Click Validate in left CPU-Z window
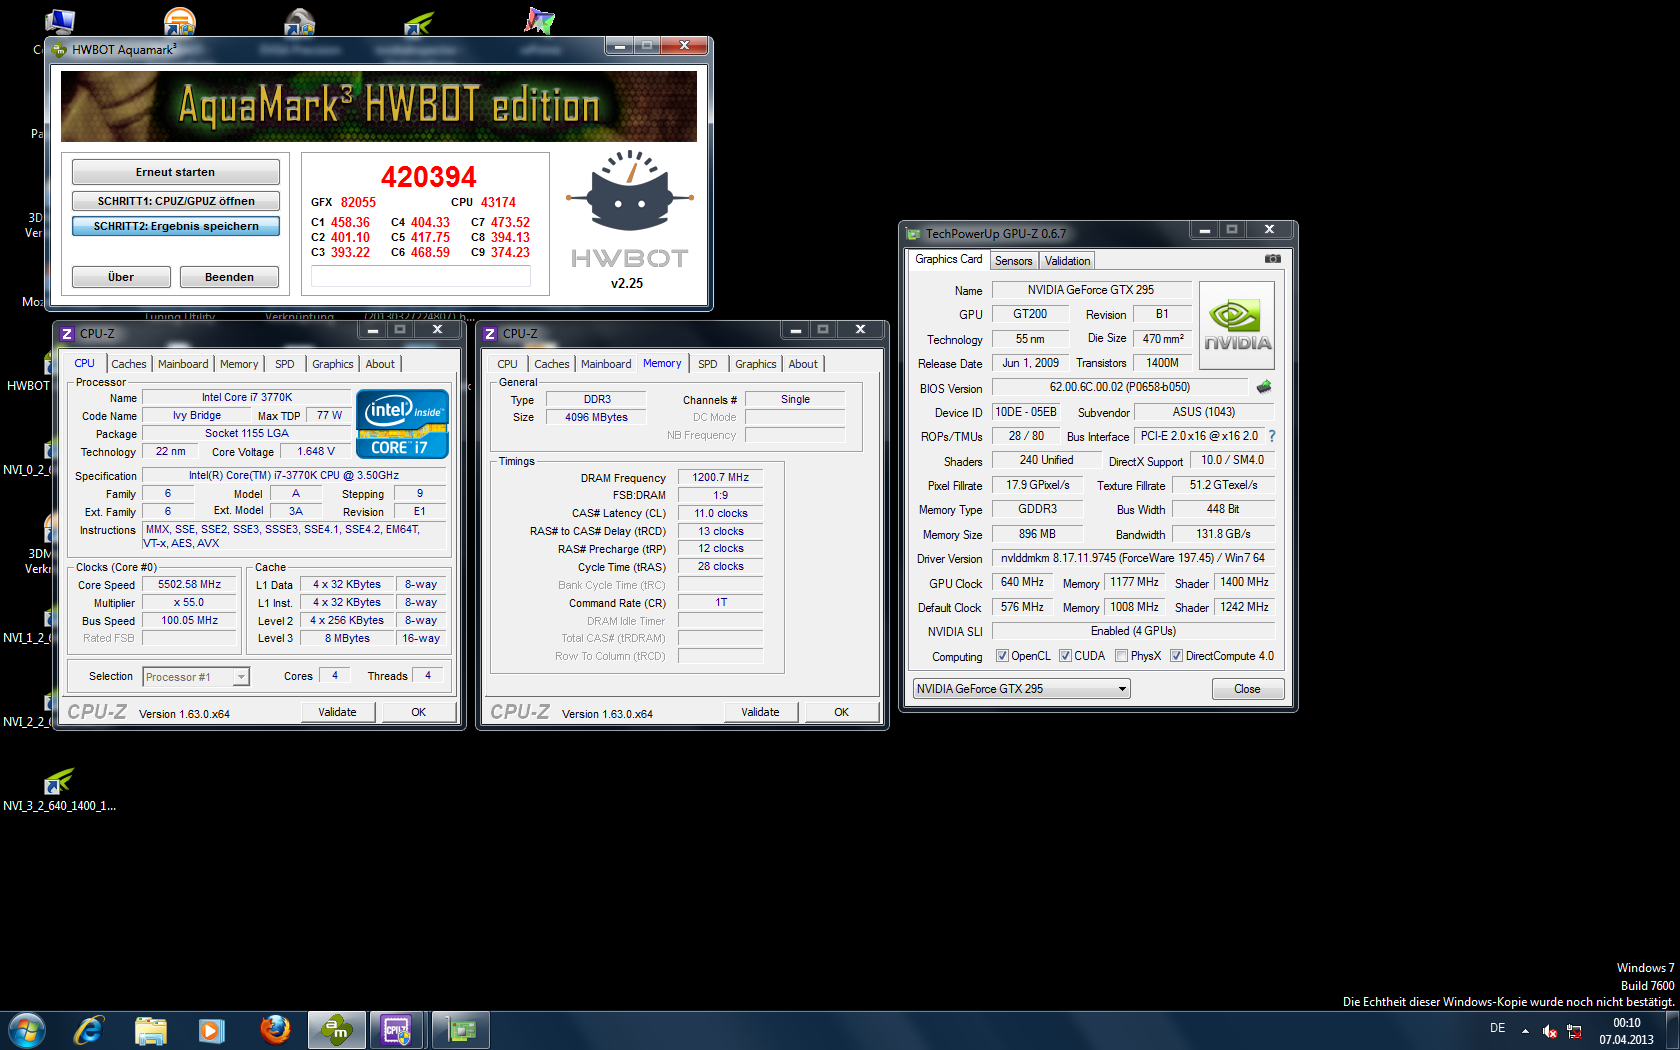Screen dimensions: 1680x1050 click(337, 712)
